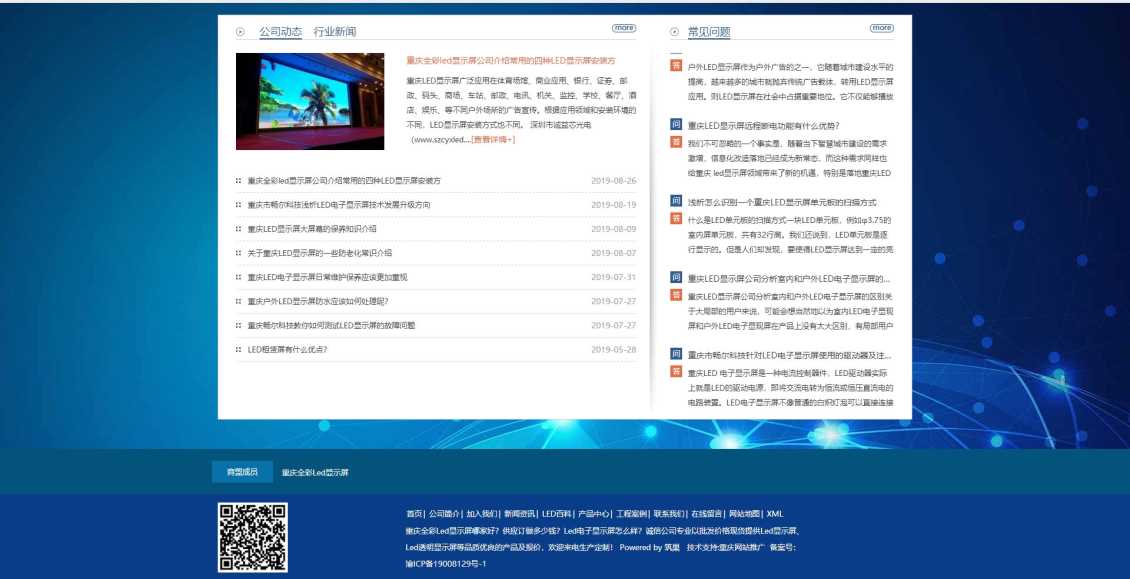Switch to the 行业新闻 tab
Viewport: 1130px width, 579px height.
334,32
